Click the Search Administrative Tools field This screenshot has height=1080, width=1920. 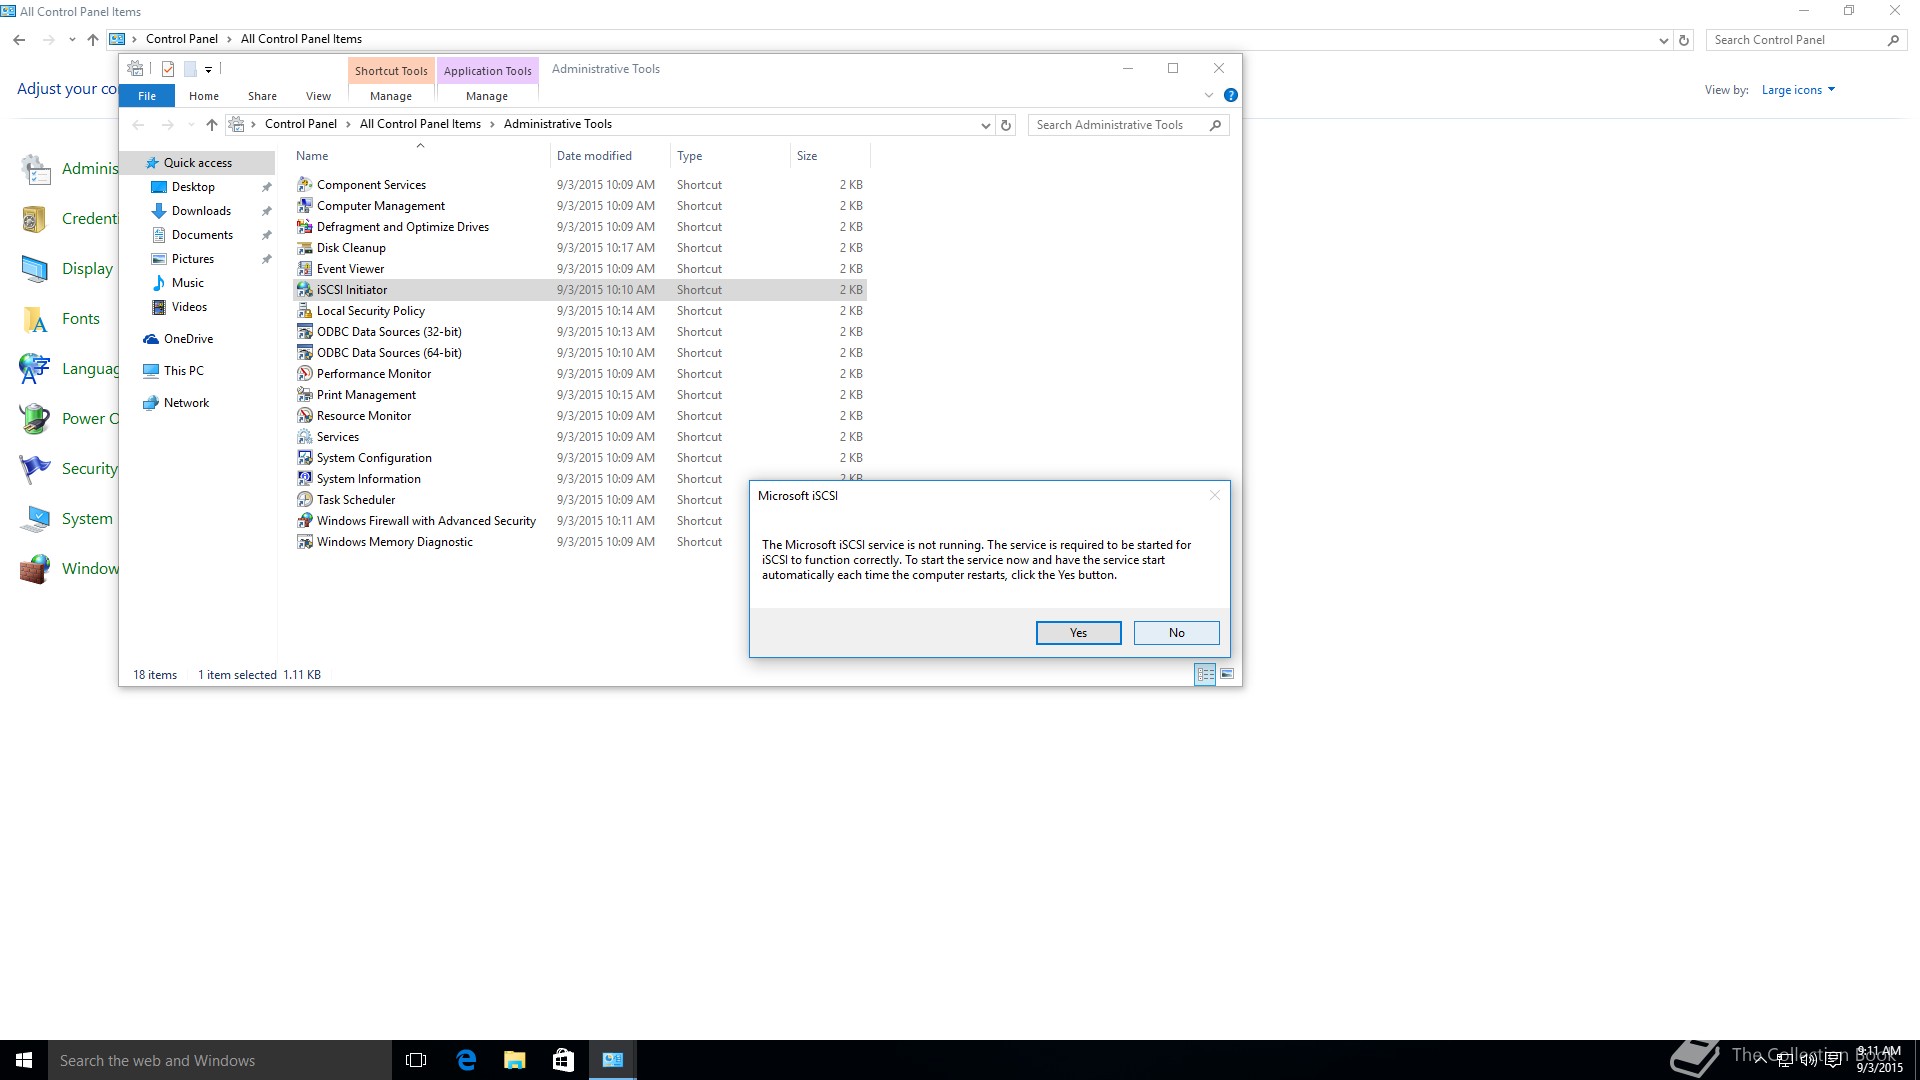coord(1128,125)
